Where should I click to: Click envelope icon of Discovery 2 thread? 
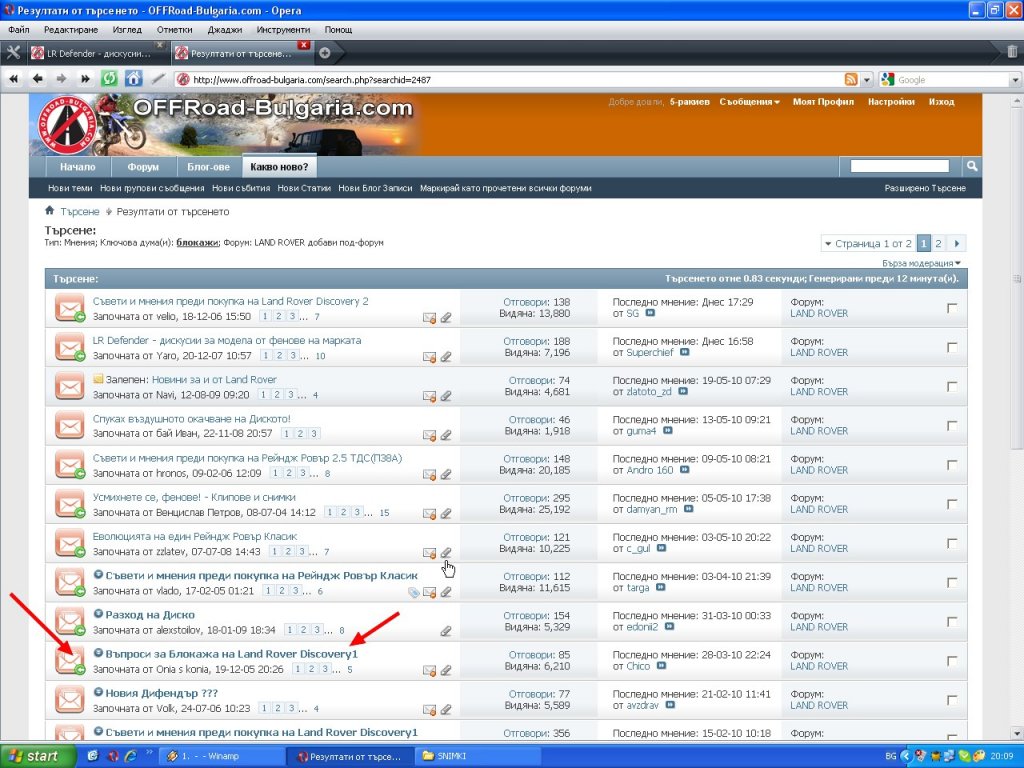click(429, 318)
